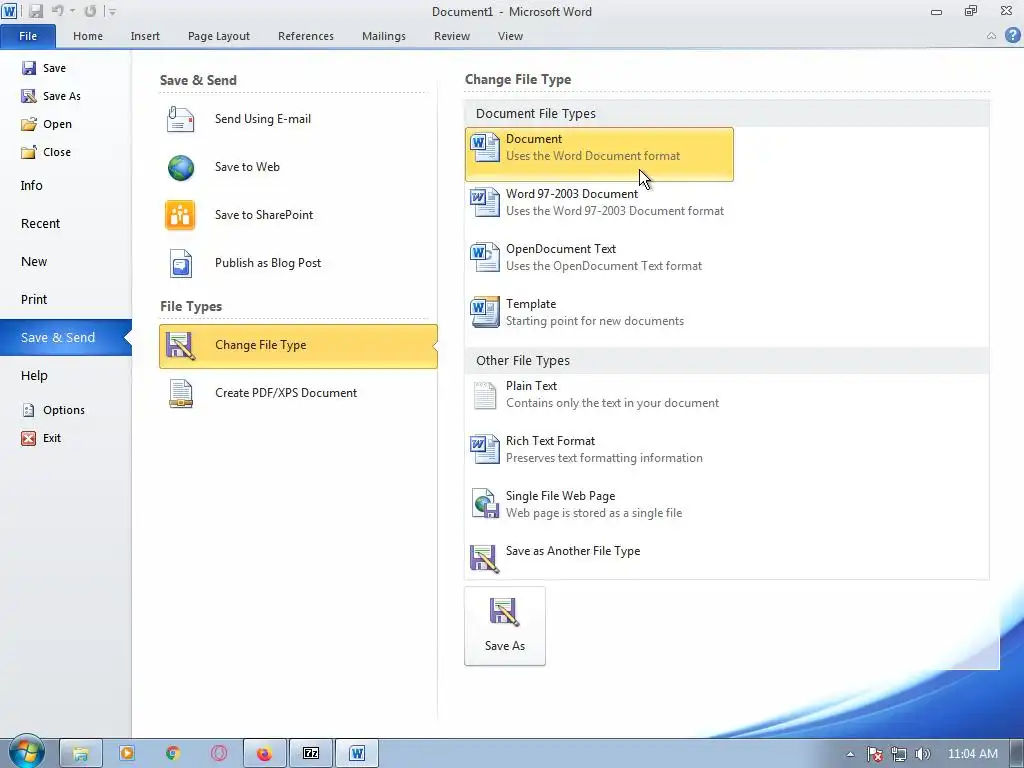Screen dimensions: 1024x768
Task: Open Firefox from the taskbar
Action: pos(264,754)
